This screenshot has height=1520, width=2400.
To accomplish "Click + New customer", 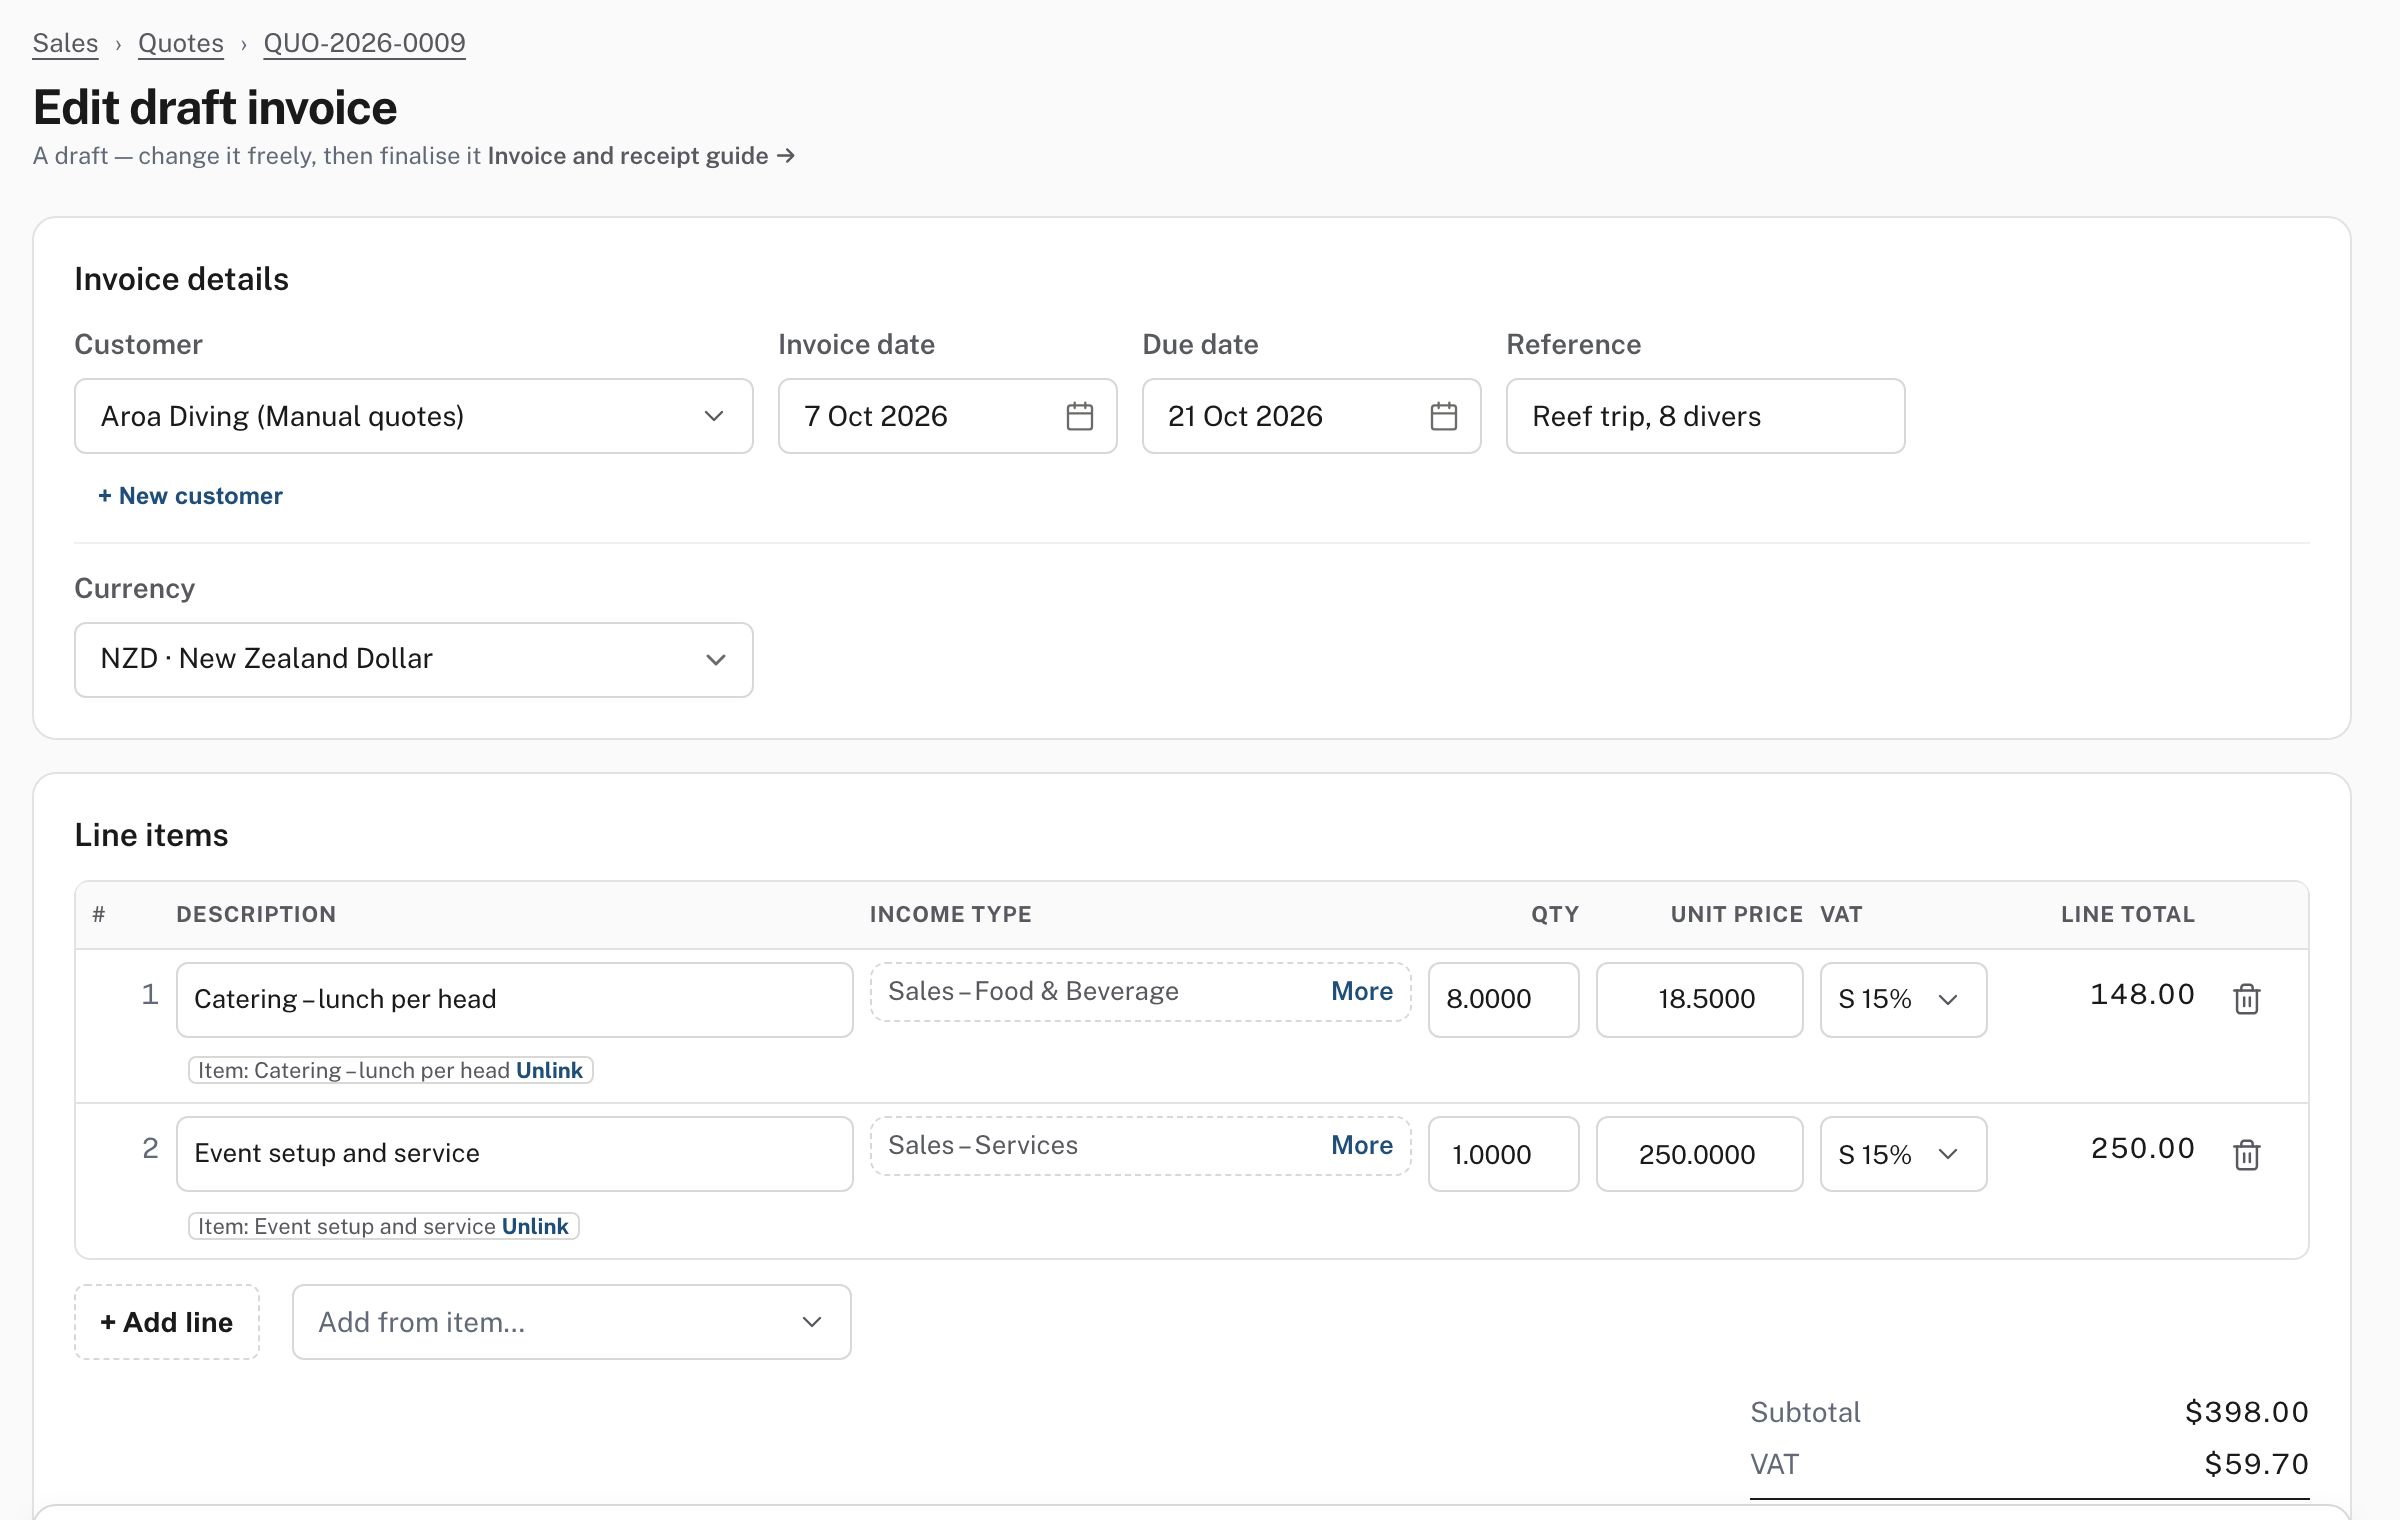I will click(x=190, y=496).
